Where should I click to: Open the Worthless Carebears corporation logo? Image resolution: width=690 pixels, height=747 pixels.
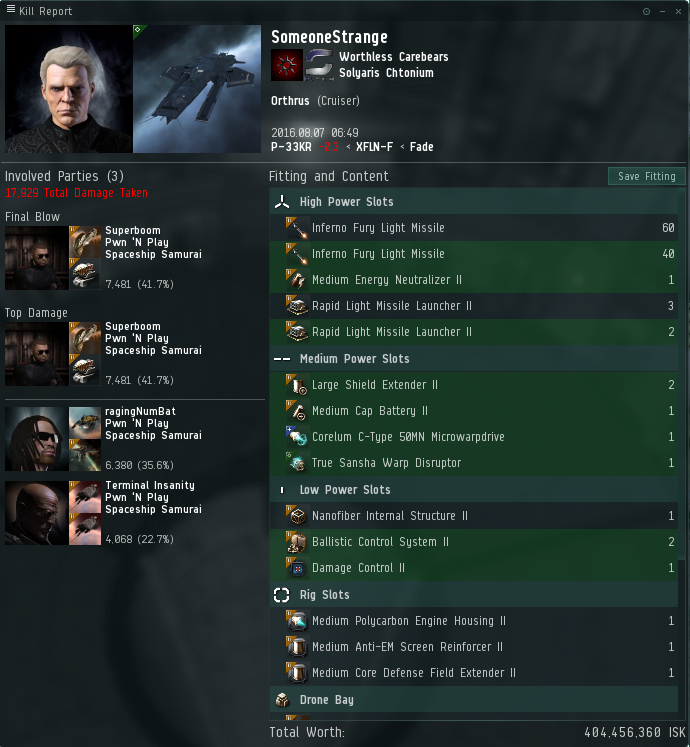pyautogui.click(x=287, y=65)
